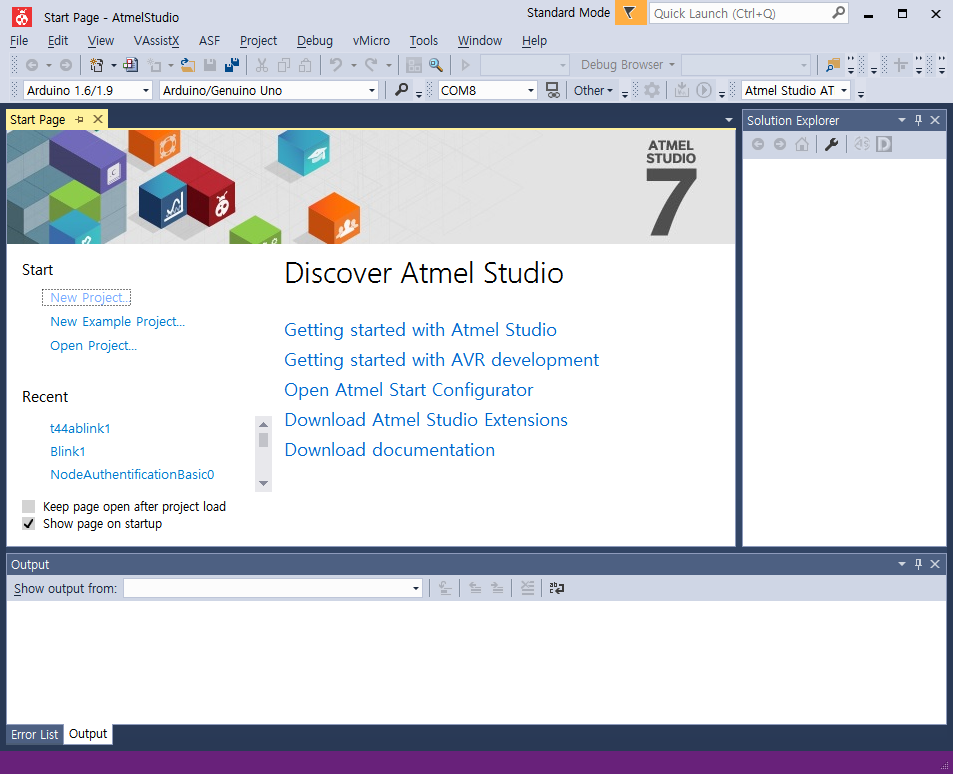This screenshot has height=774, width=953.
Task: Pin the Output panel
Action: (918, 564)
